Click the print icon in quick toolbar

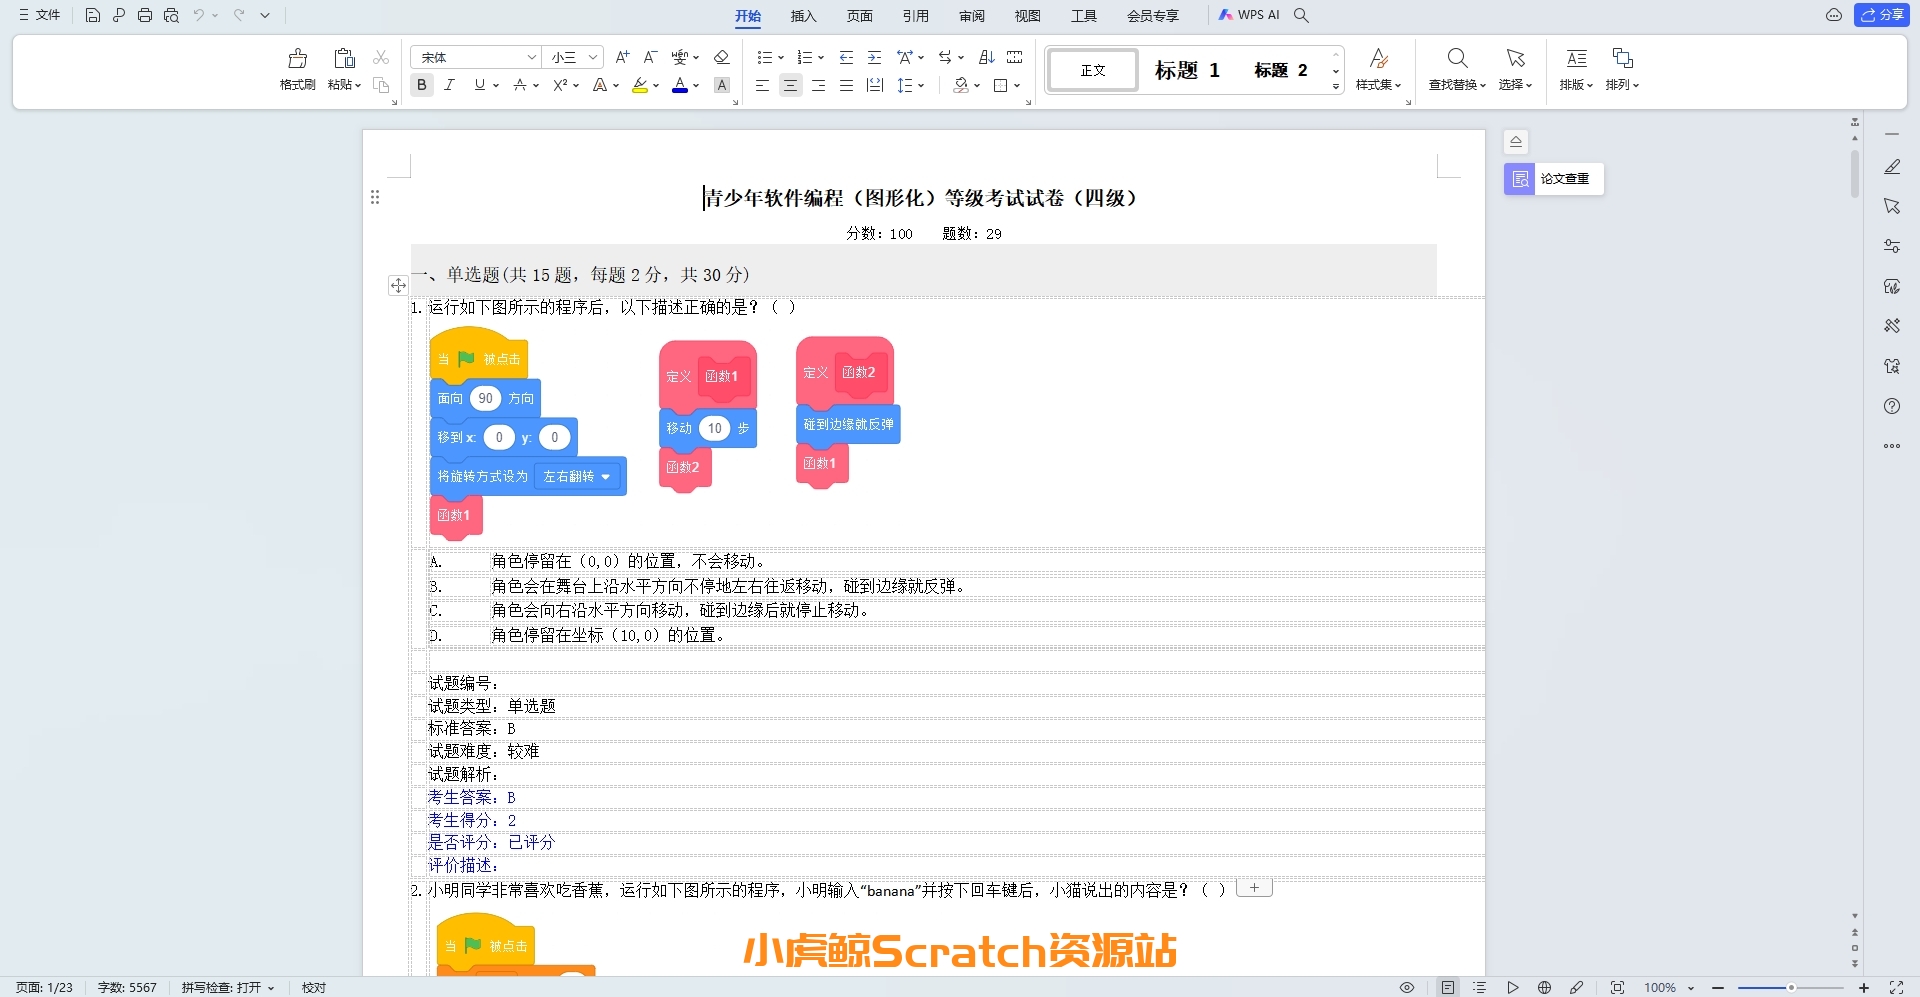145,15
